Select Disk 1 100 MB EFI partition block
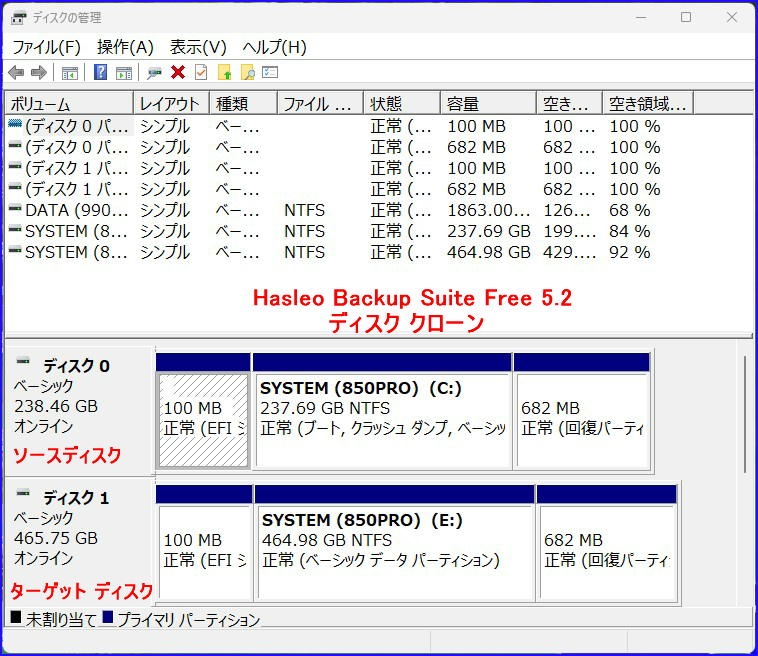This screenshot has height=656, width=758. coord(204,543)
